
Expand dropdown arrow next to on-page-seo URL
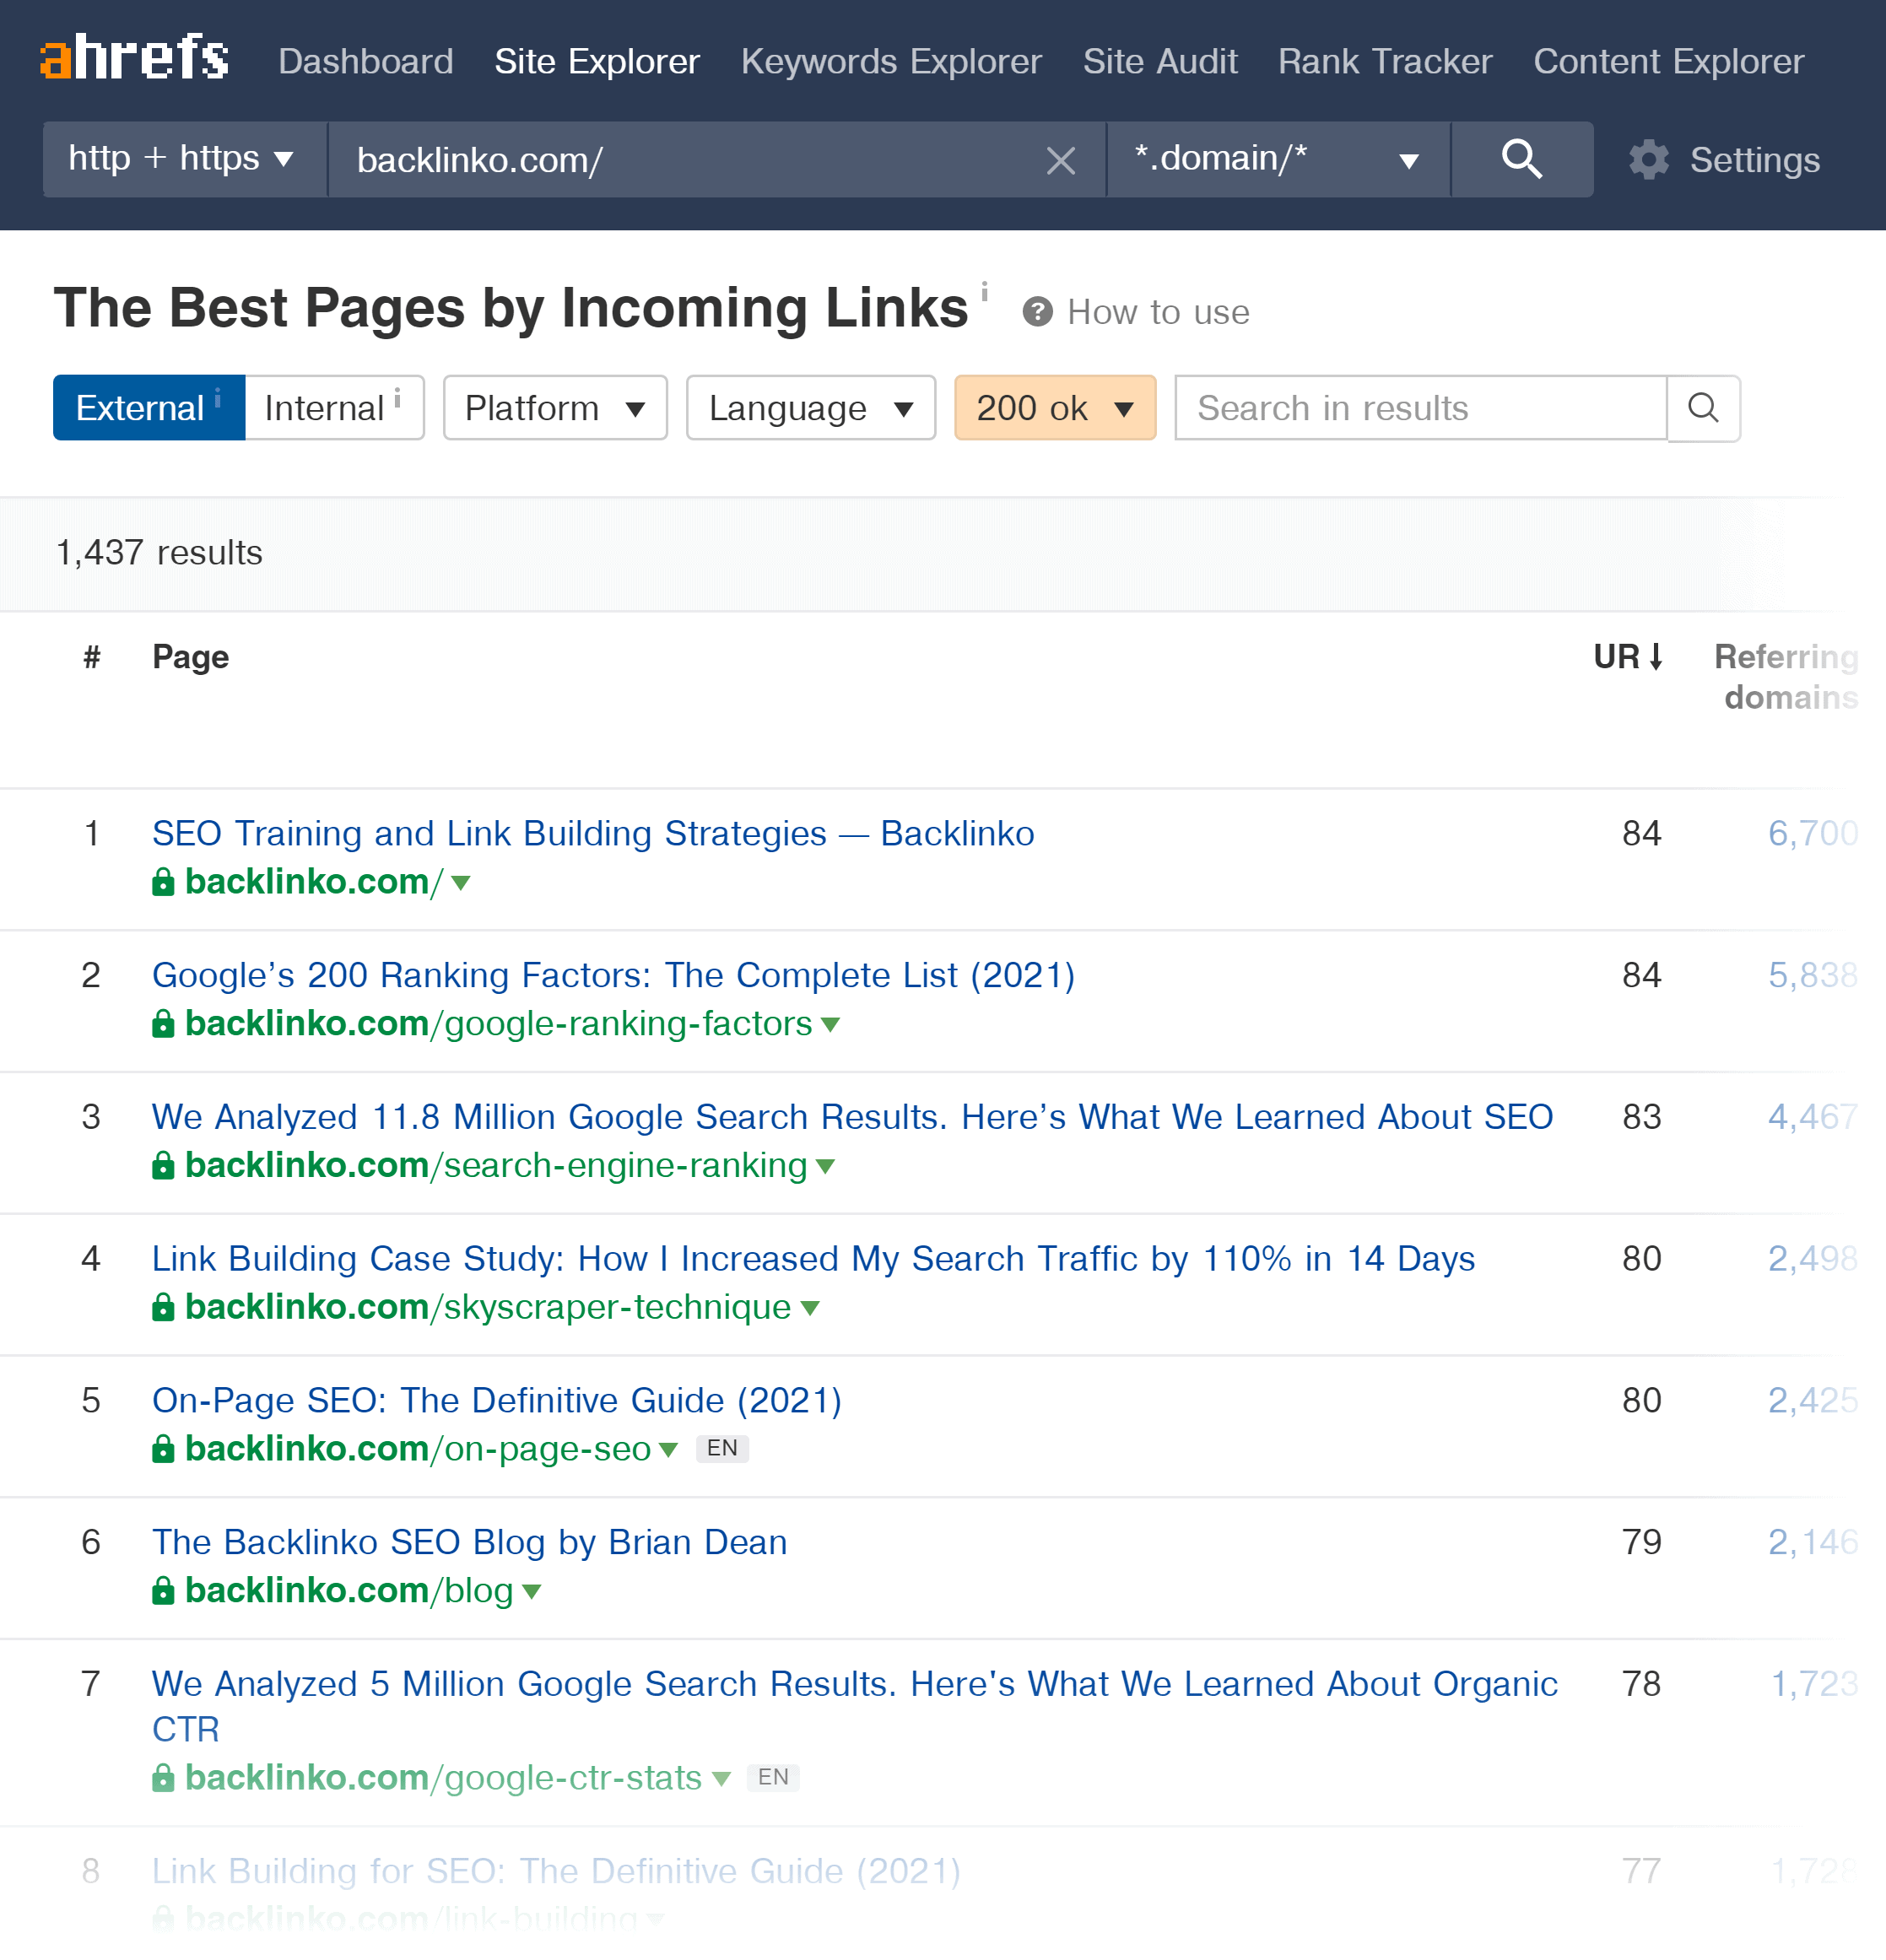click(669, 1450)
